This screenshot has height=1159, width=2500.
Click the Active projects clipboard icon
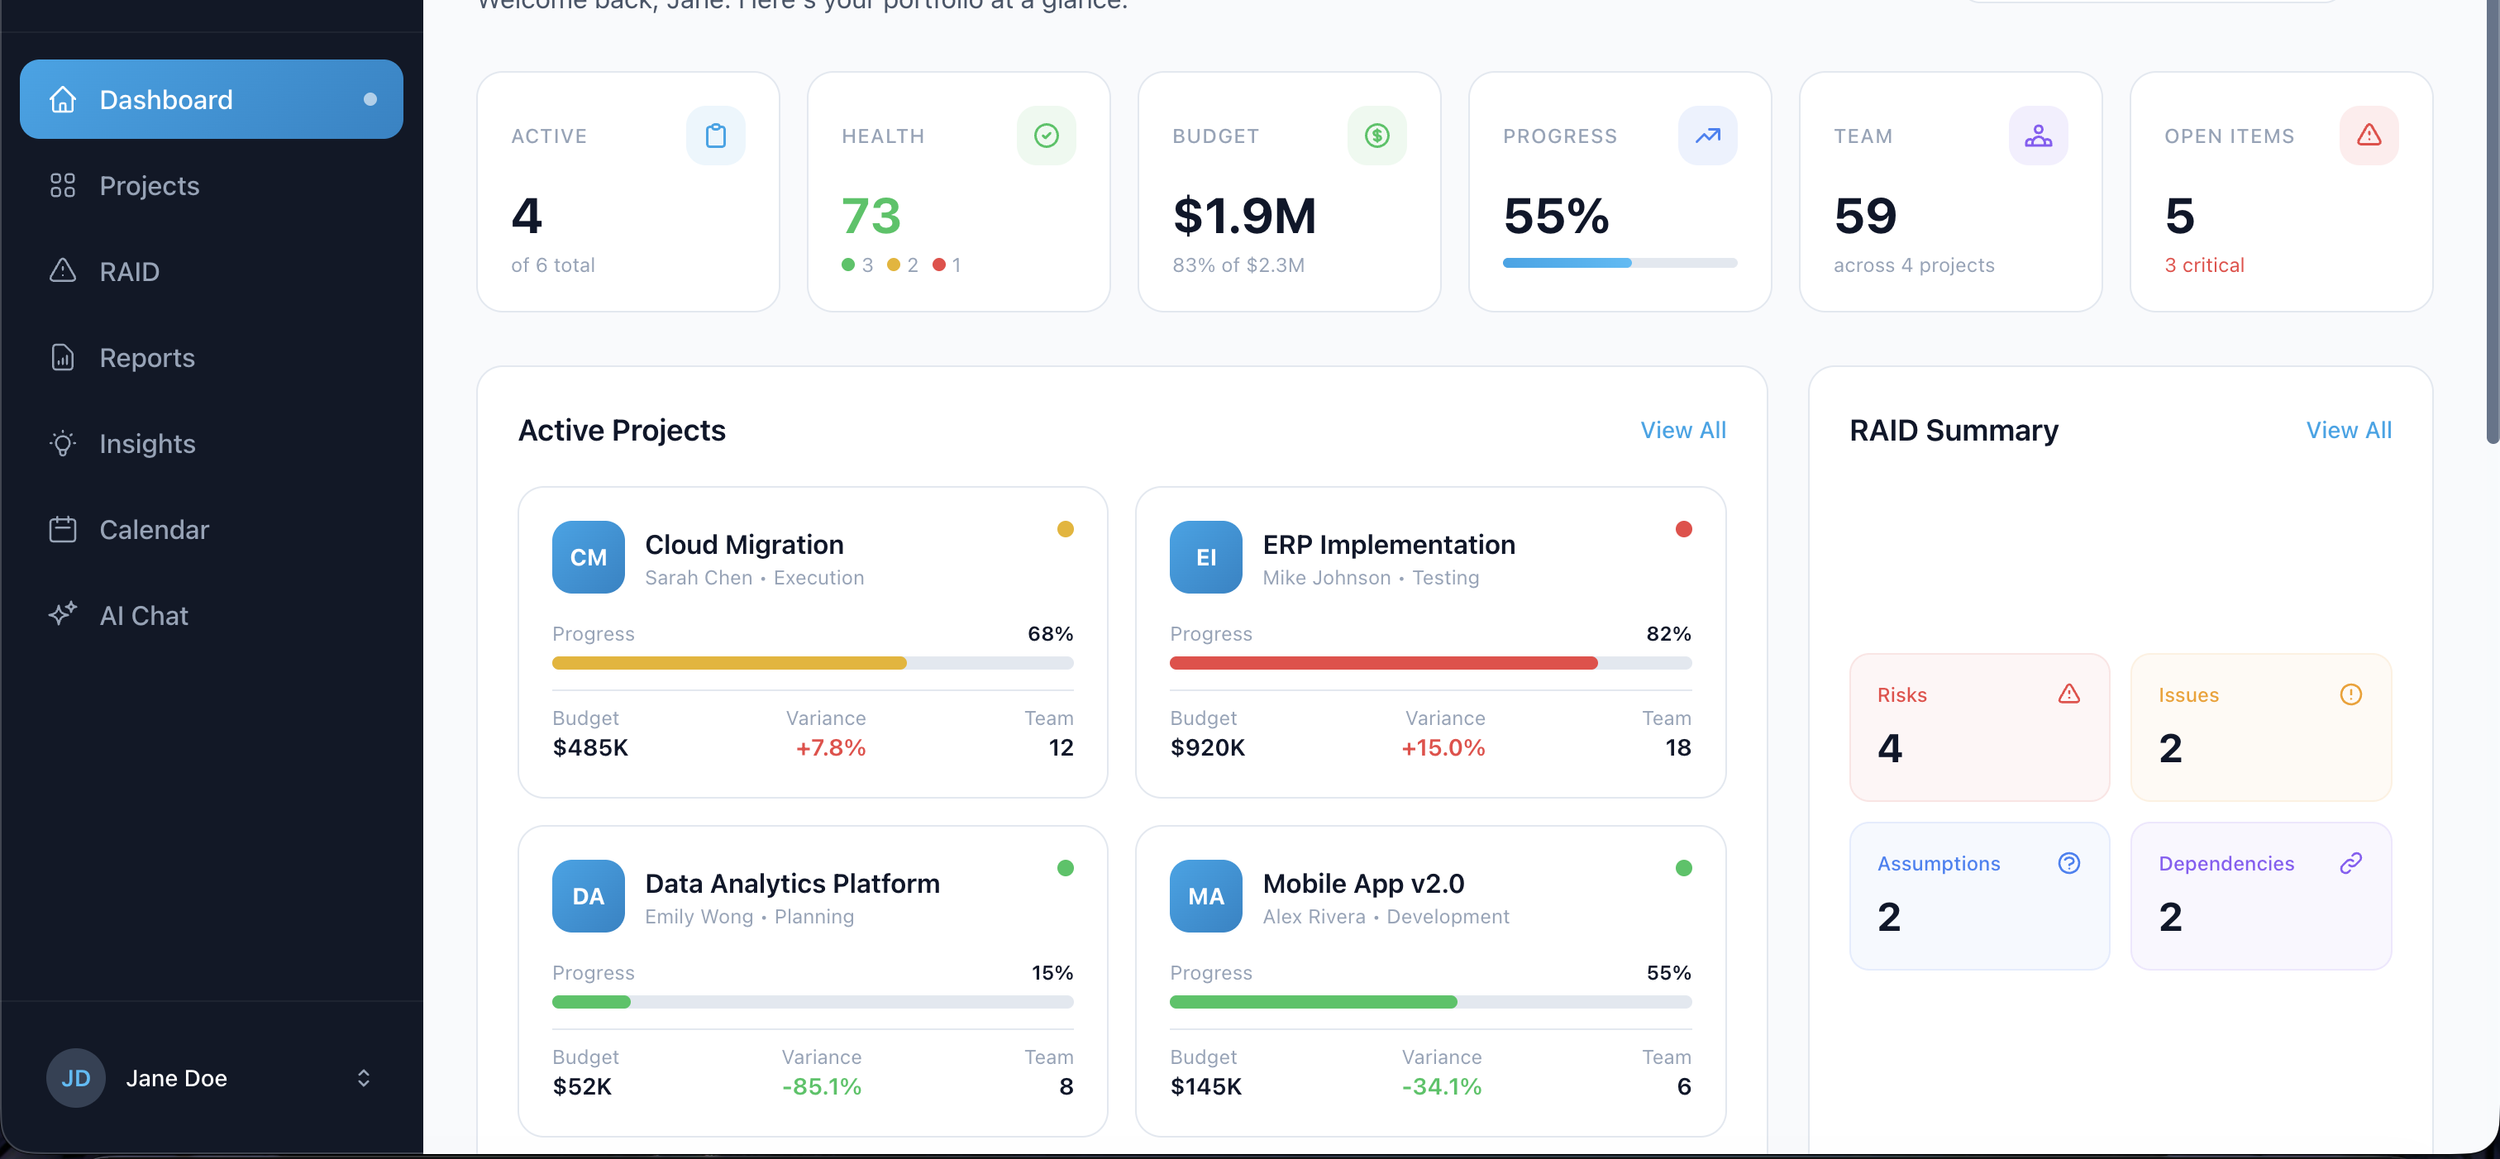coord(715,135)
